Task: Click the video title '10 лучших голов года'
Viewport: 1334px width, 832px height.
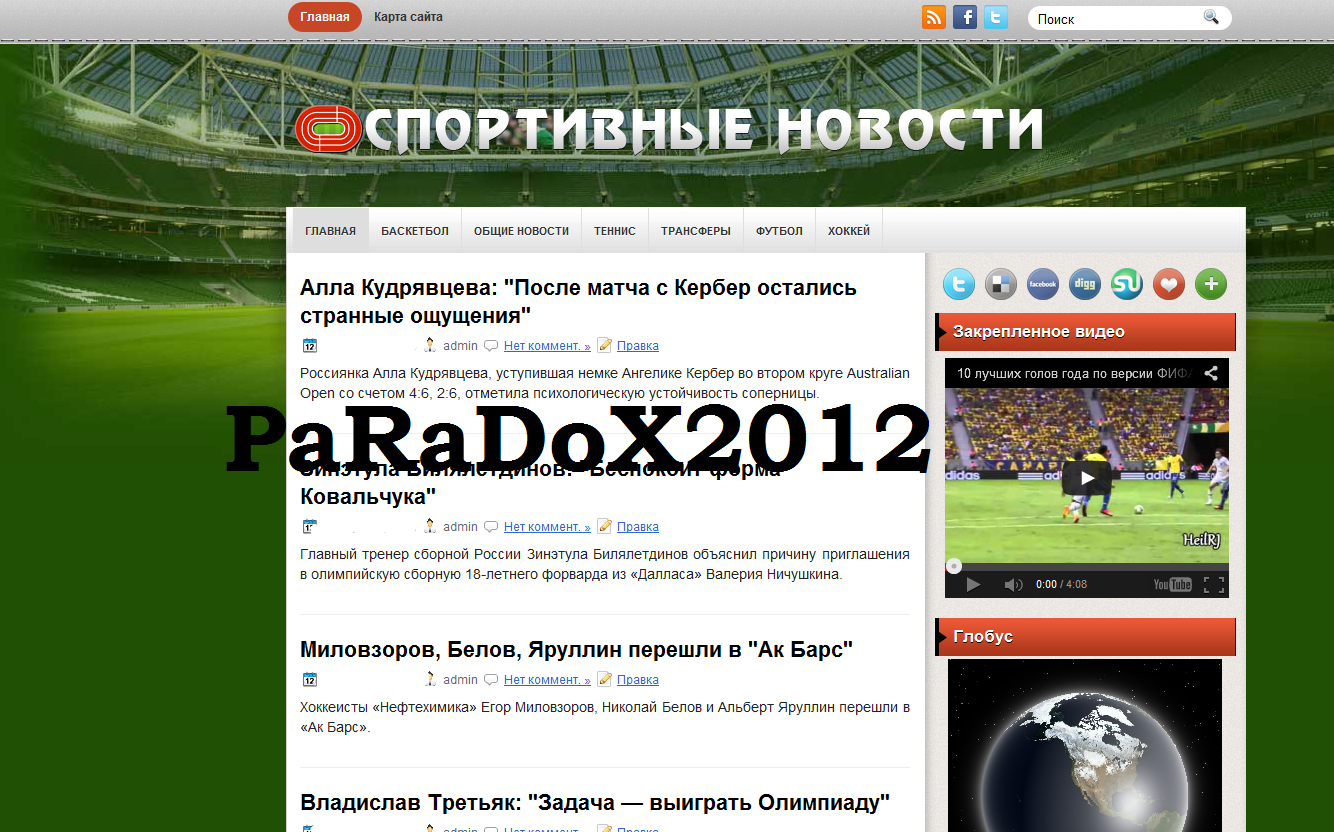Action: tap(1074, 373)
